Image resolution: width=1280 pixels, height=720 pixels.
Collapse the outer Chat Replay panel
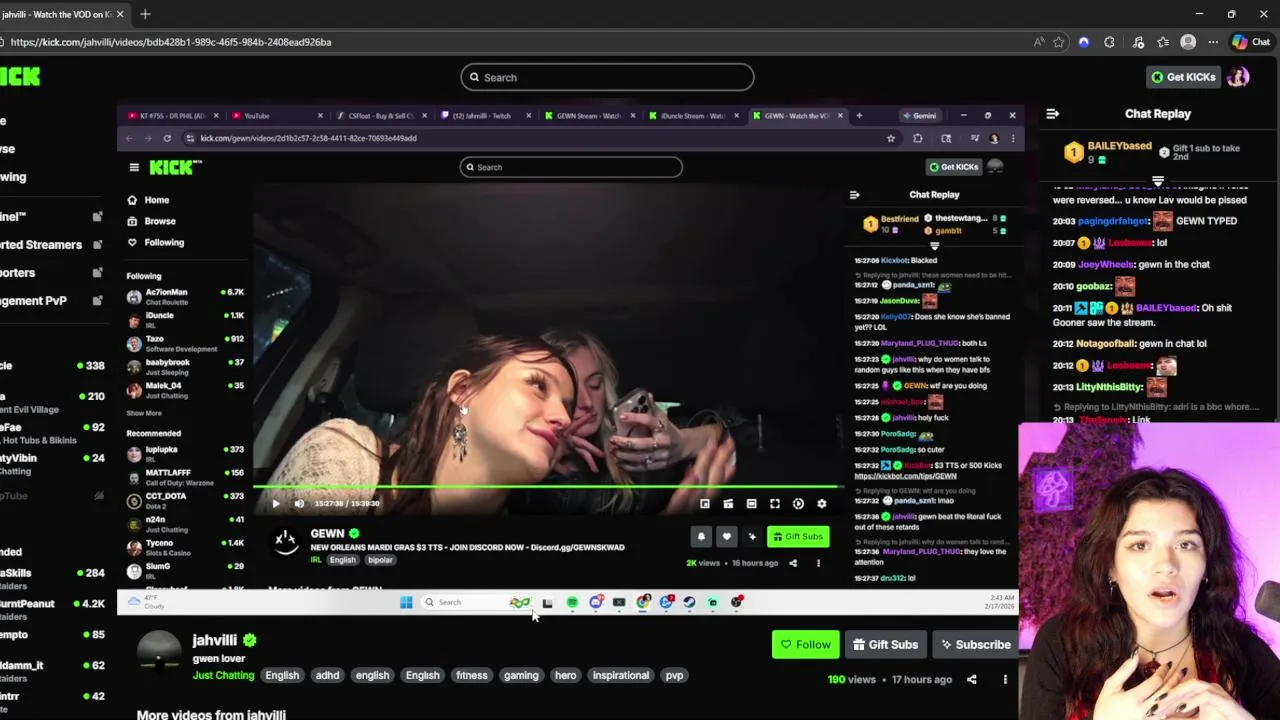coord(1052,114)
